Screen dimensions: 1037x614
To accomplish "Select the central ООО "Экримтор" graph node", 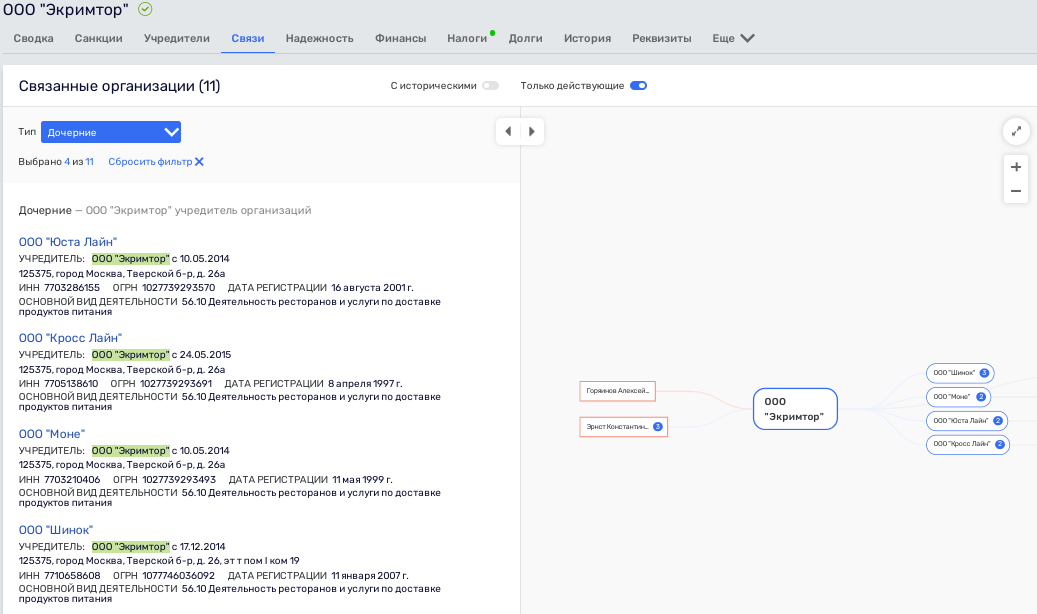I will point(795,409).
